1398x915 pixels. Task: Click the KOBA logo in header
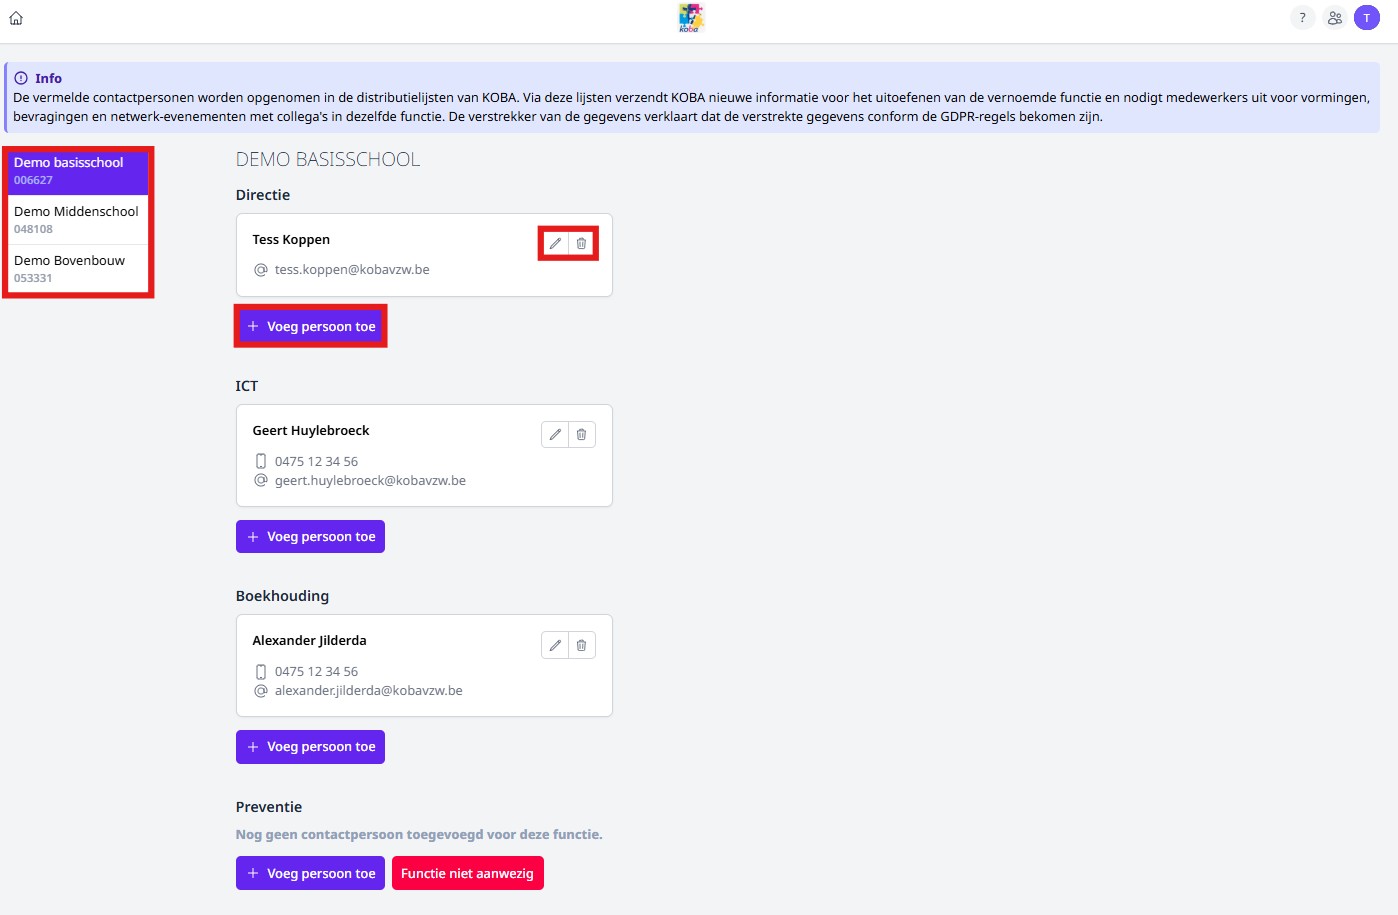(x=691, y=18)
